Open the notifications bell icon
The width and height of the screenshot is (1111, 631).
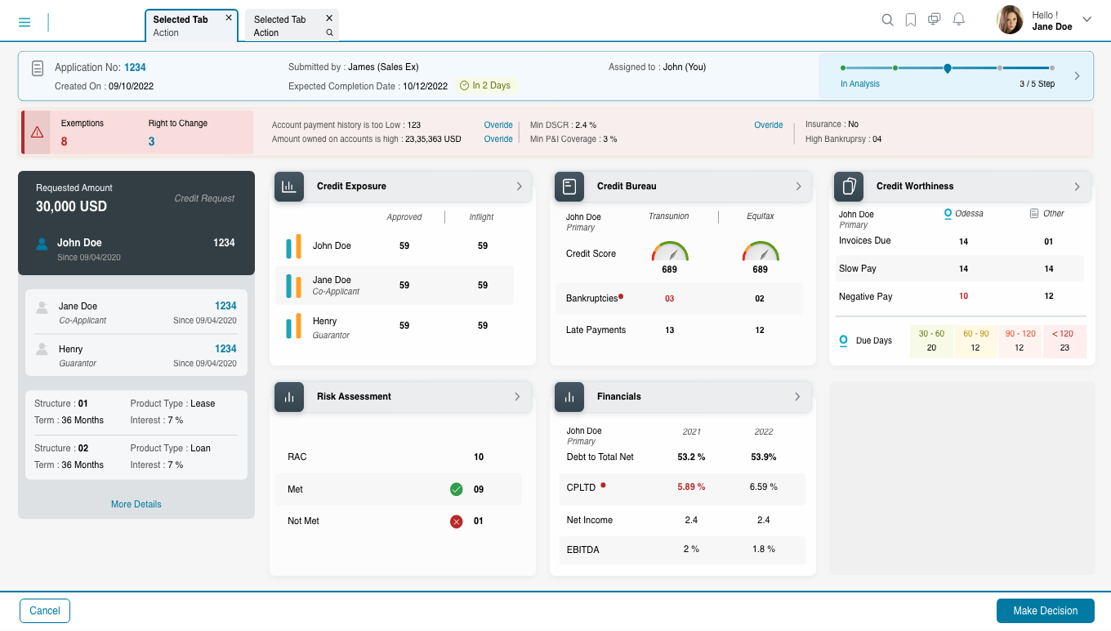[958, 20]
